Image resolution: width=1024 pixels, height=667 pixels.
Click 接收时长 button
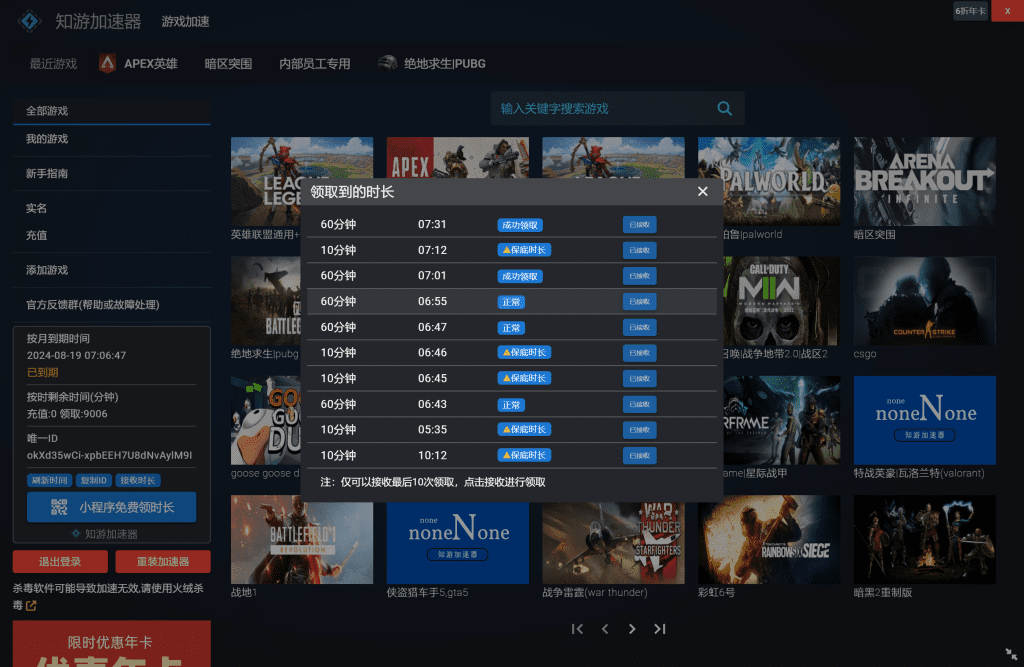(138, 480)
